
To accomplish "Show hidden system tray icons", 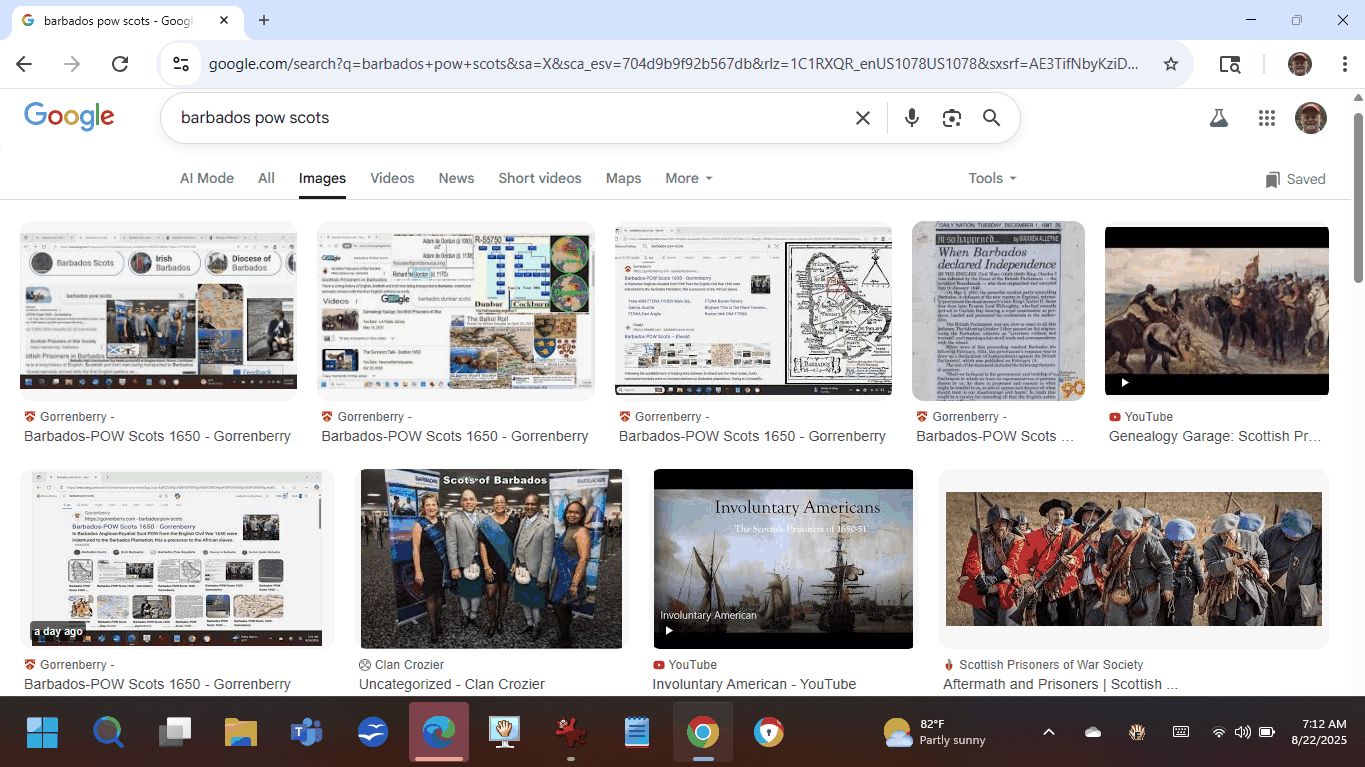I will 1048,732.
